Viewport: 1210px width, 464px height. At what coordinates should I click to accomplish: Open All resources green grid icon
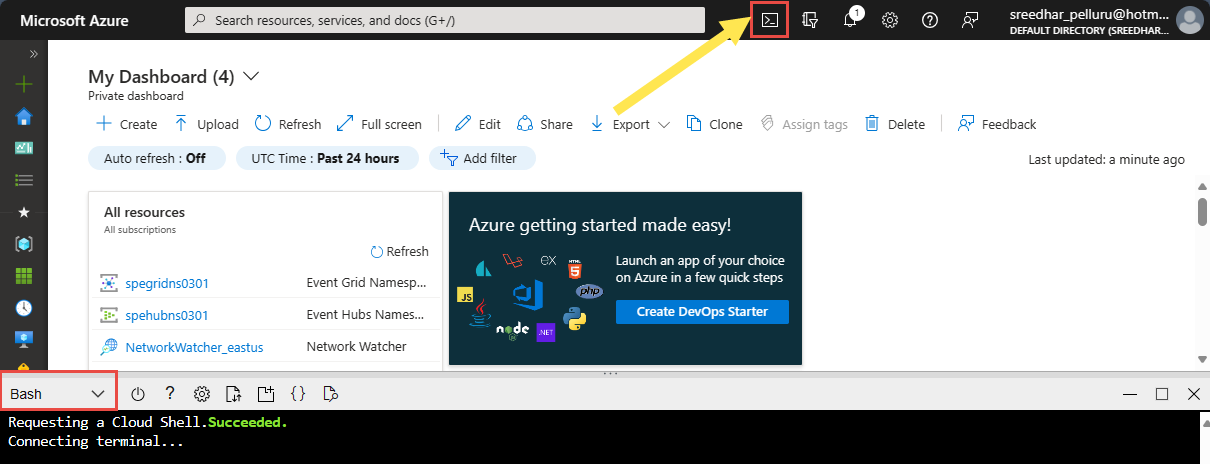(x=24, y=275)
